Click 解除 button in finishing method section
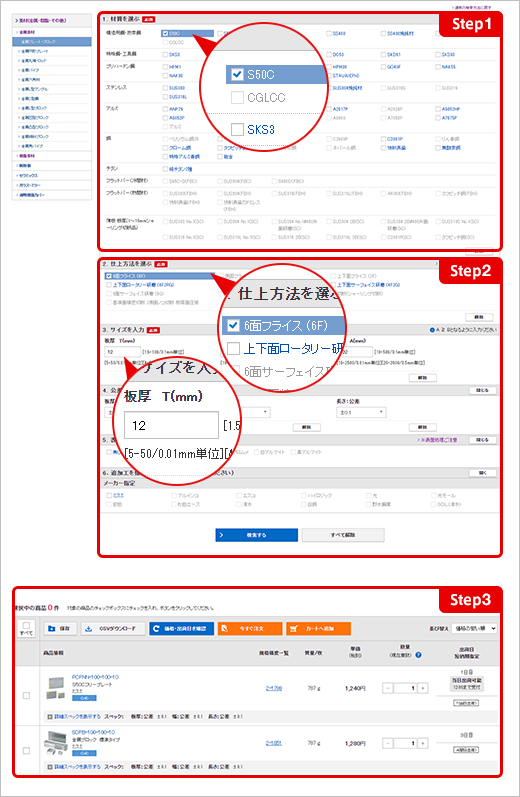This screenshot has height=797, width=520. click(x=479, y=317)
